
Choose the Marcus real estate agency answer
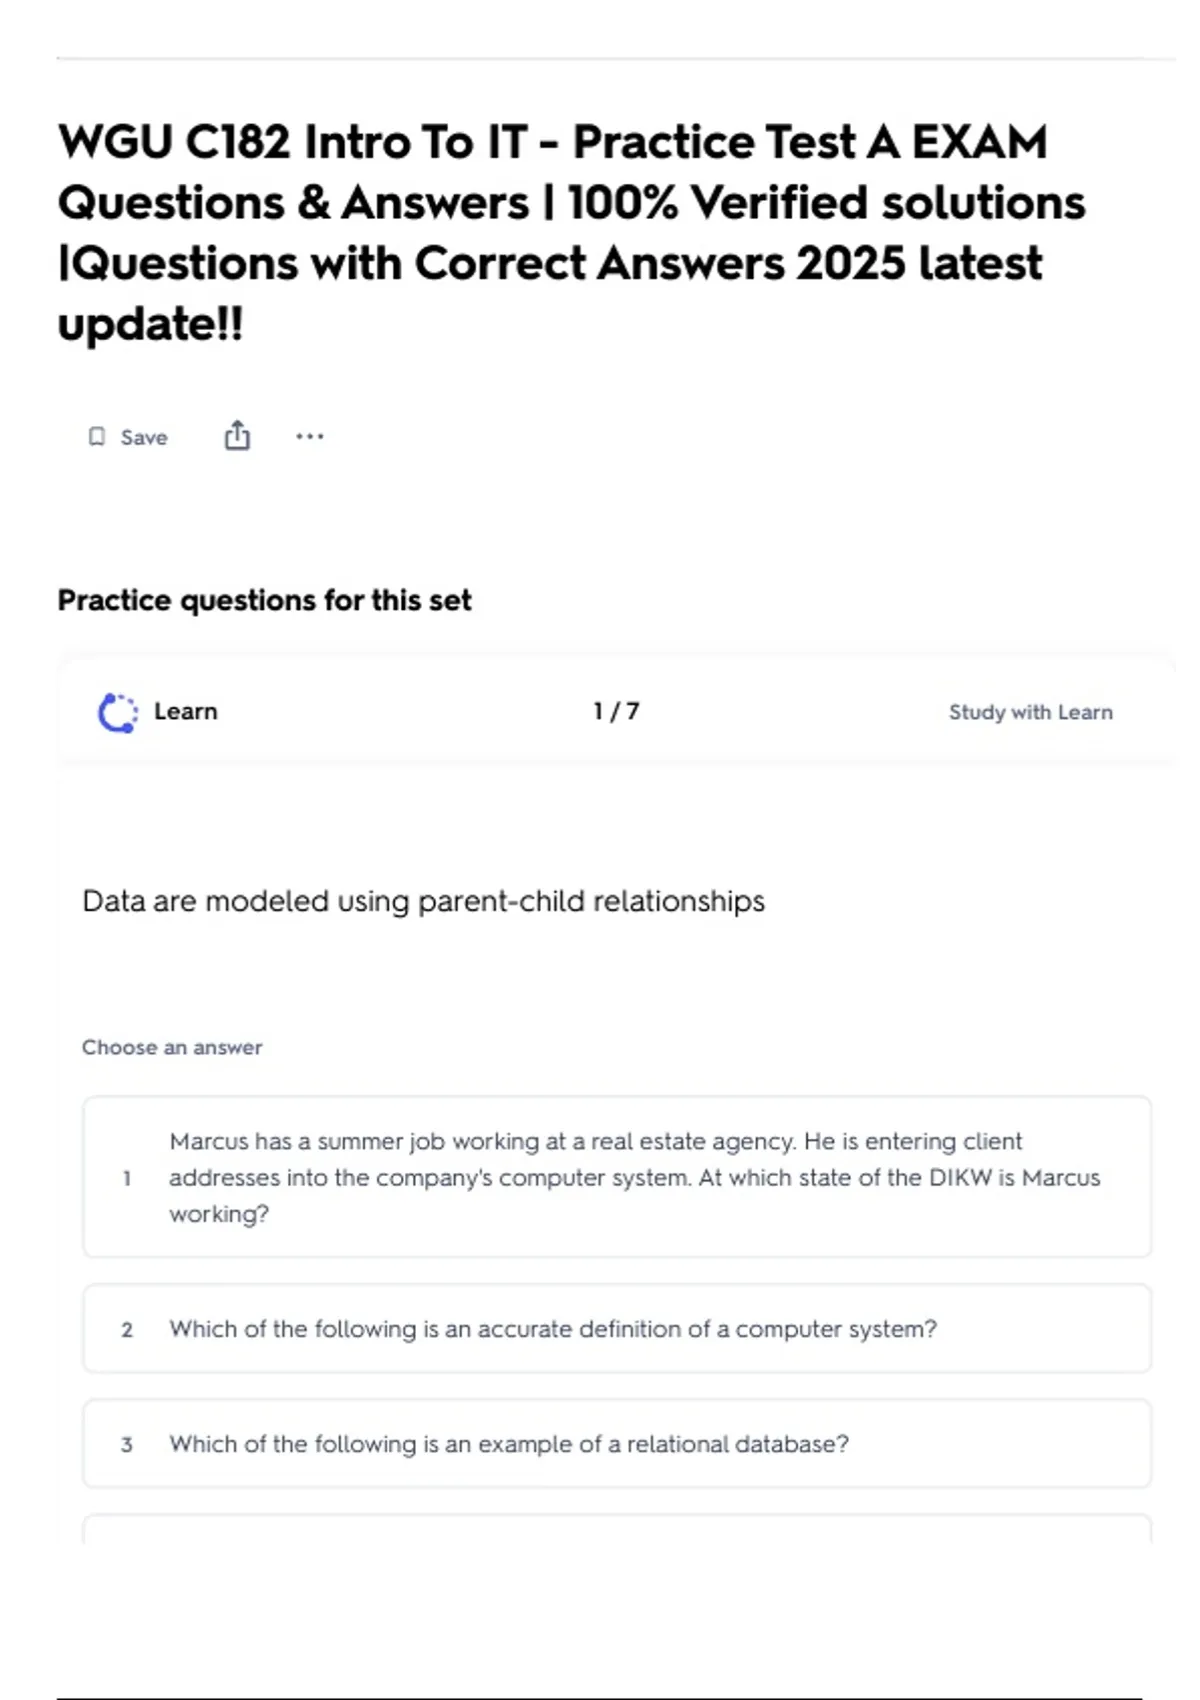634,1177
